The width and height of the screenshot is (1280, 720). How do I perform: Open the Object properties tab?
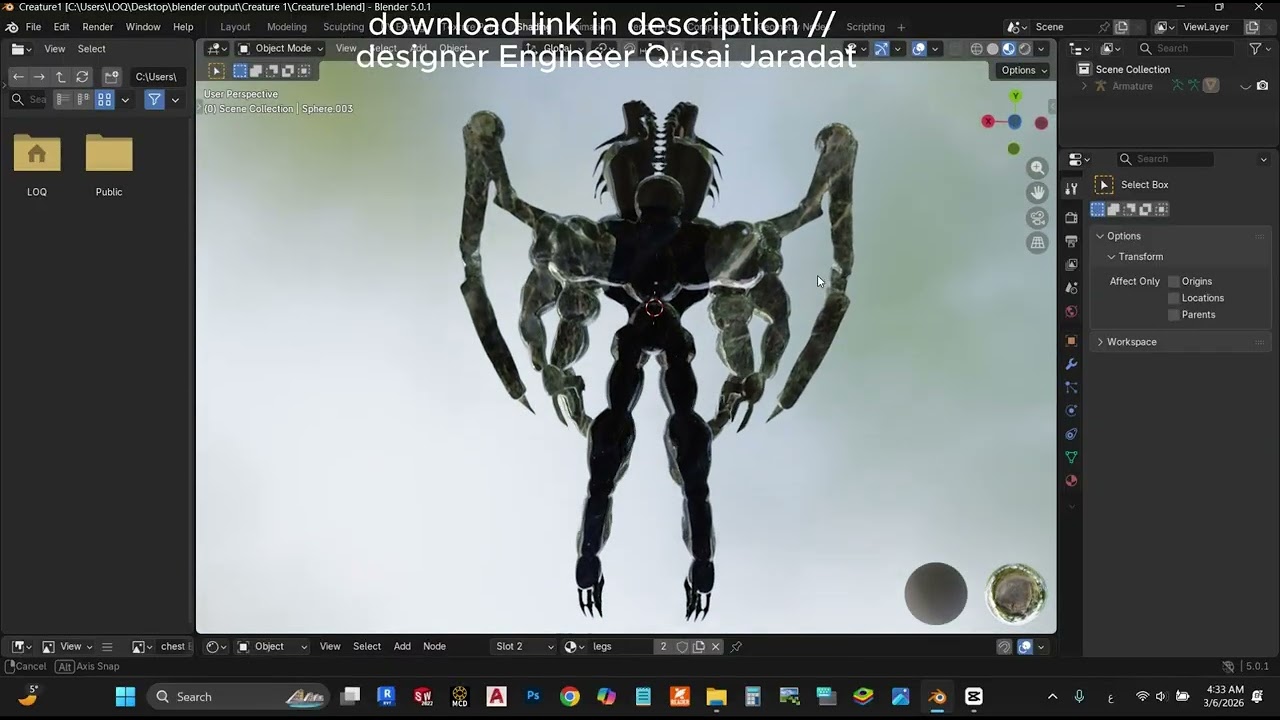point(1071,340)
